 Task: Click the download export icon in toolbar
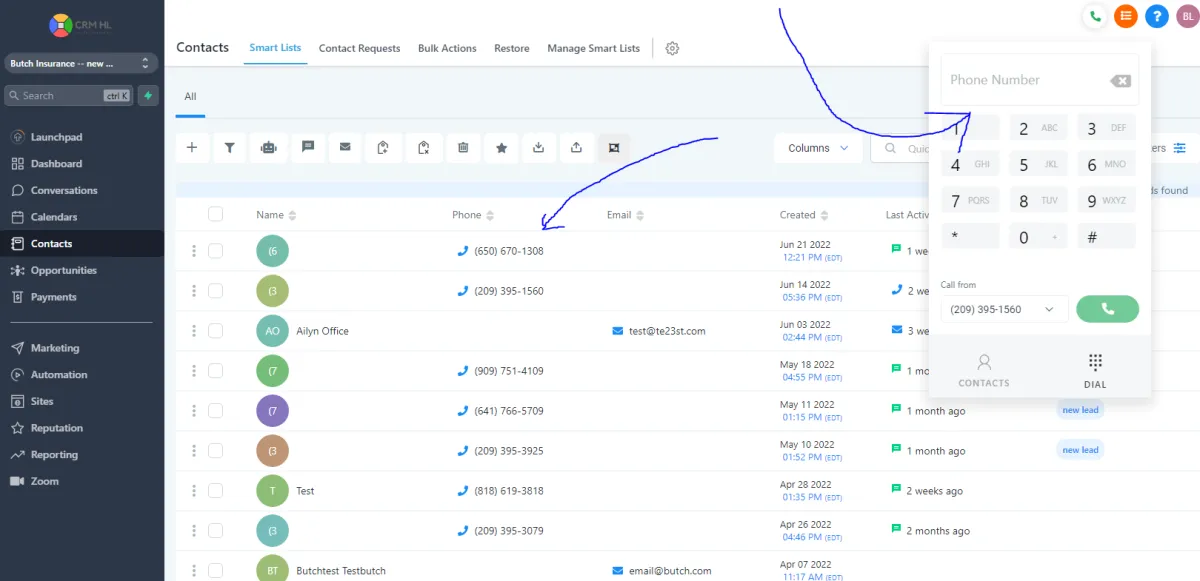(539, 147)
